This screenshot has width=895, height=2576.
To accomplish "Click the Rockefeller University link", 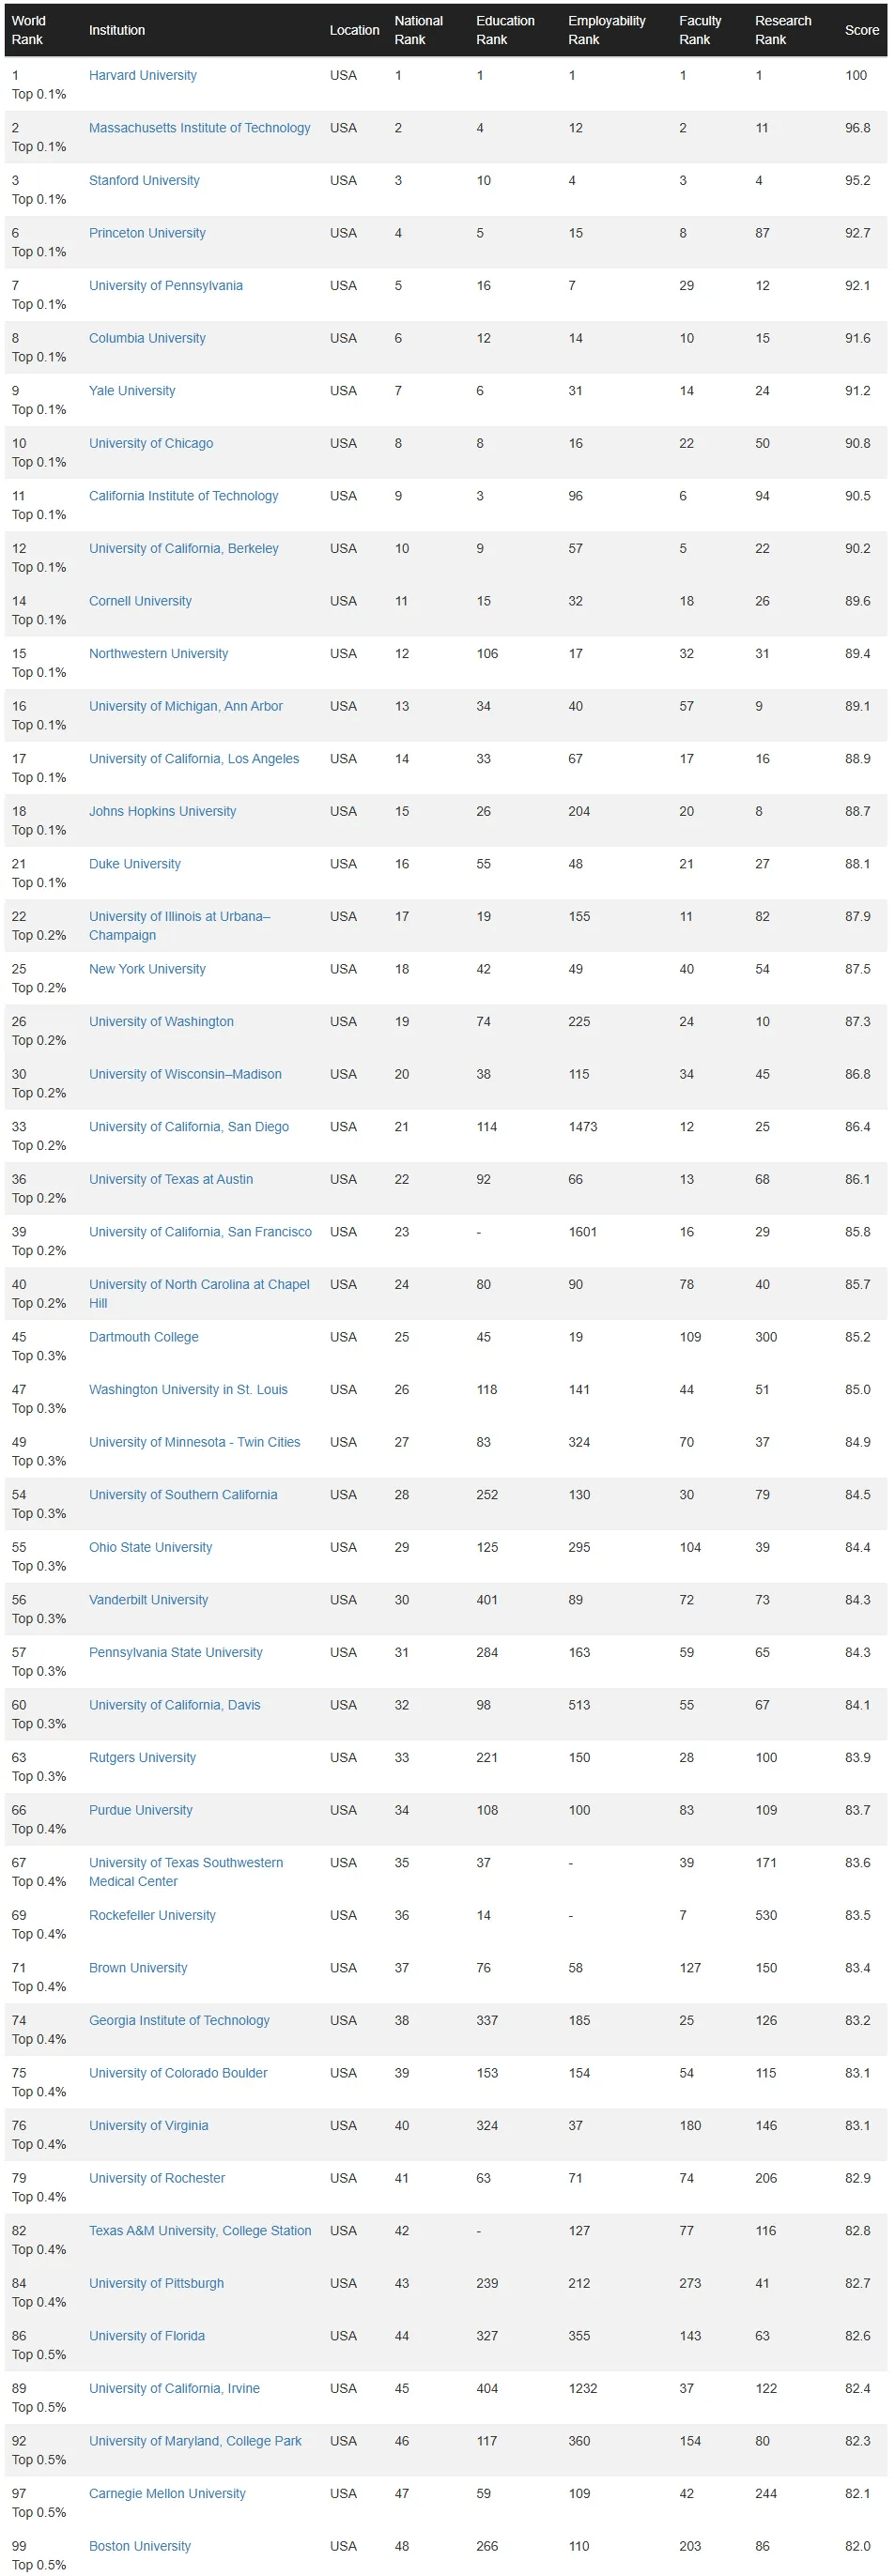I will (152, 1915).
